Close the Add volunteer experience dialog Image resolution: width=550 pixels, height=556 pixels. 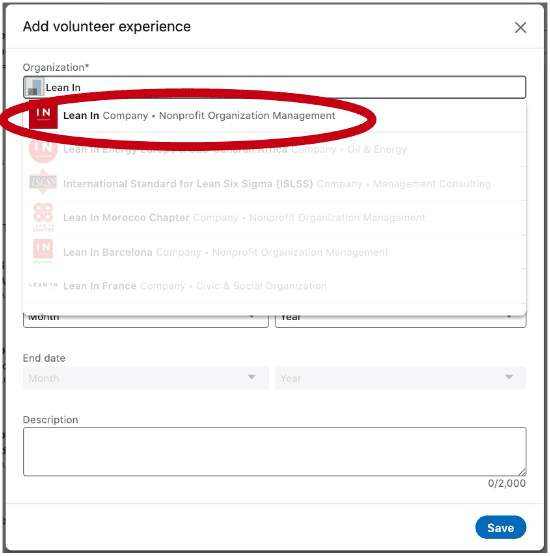(520, 27)
